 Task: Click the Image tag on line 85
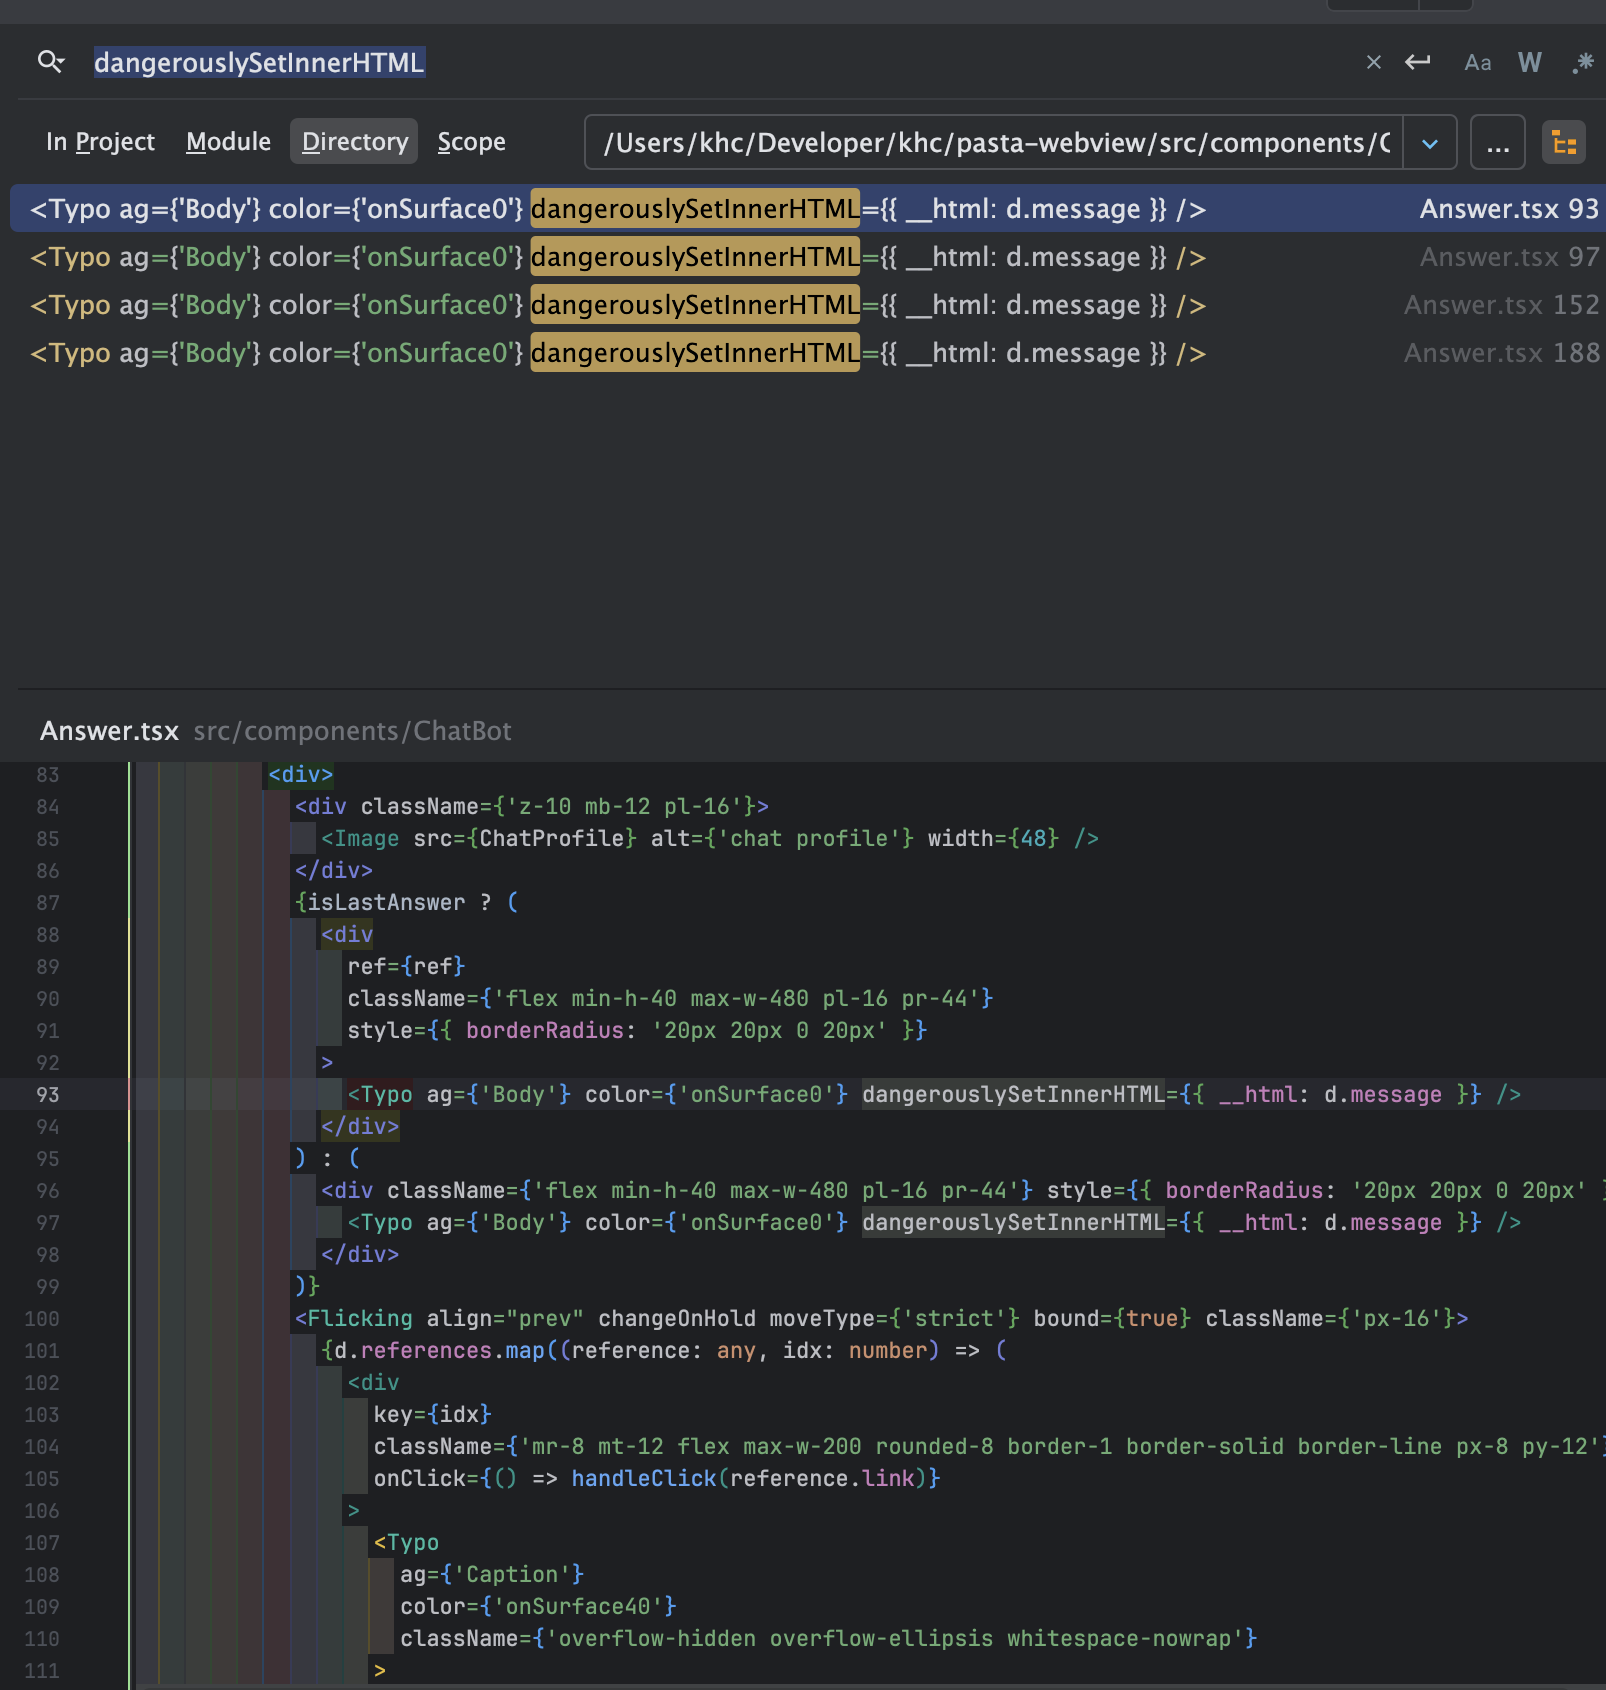(x=360, y=838)
